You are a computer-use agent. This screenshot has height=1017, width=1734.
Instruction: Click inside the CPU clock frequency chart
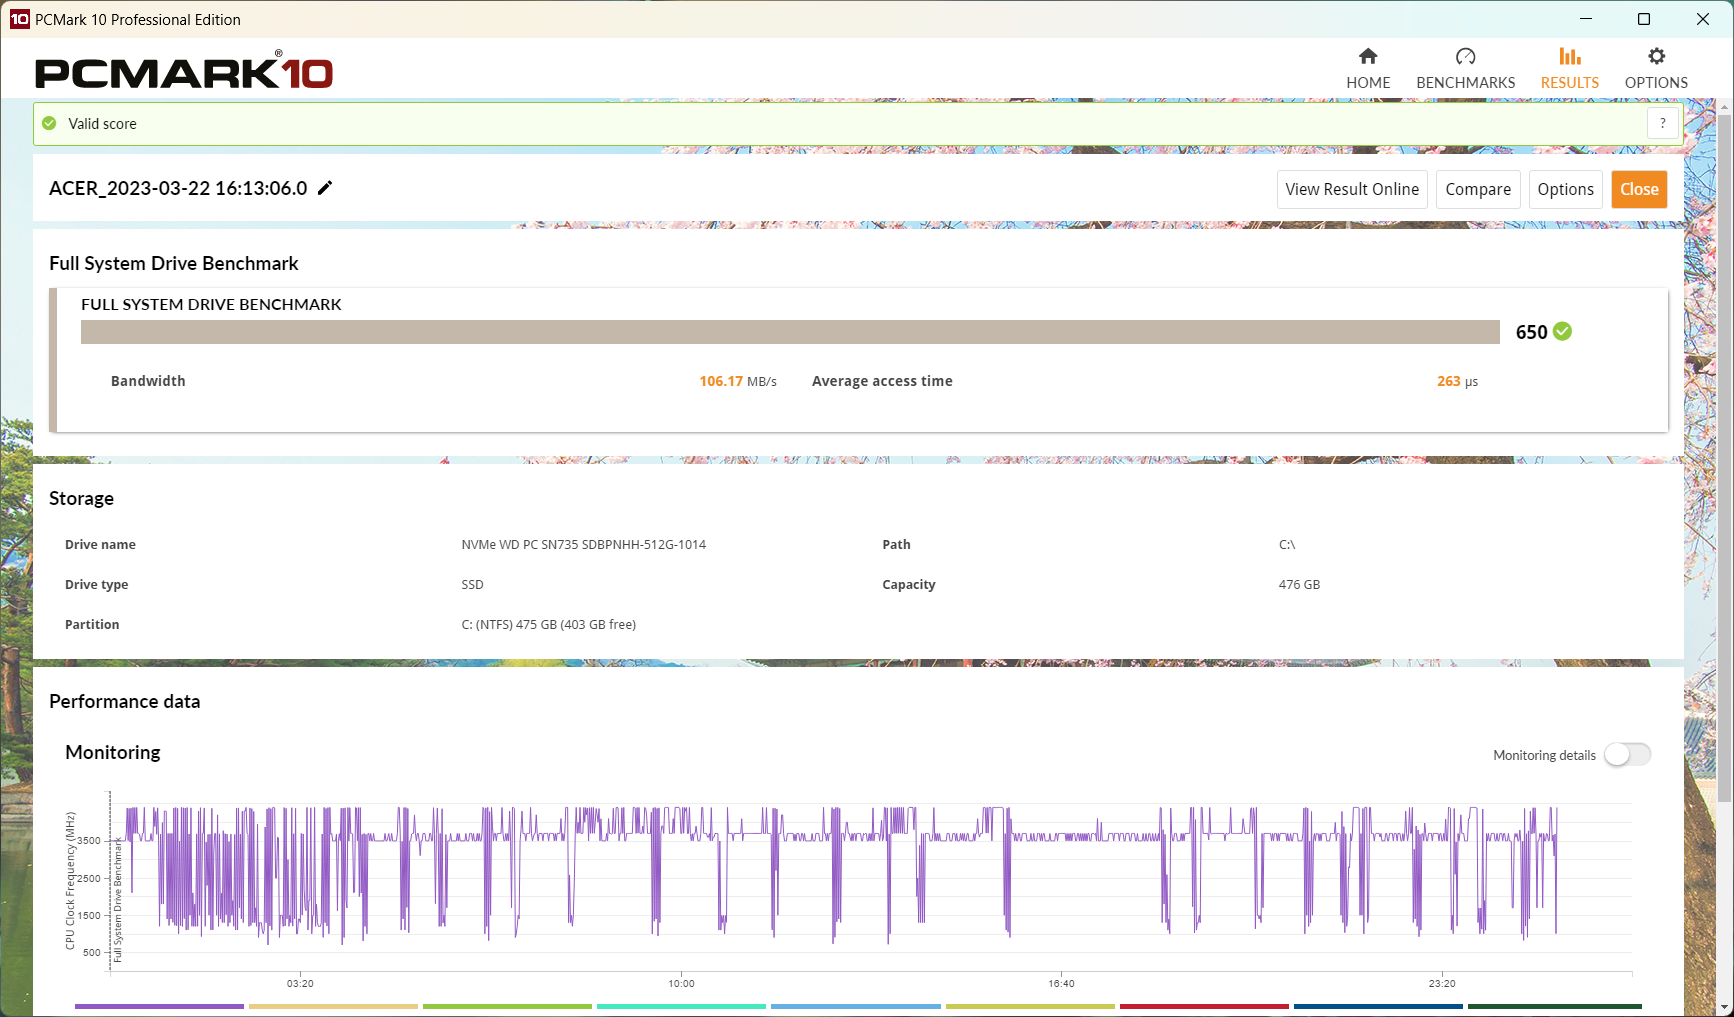tap(870, 880)
